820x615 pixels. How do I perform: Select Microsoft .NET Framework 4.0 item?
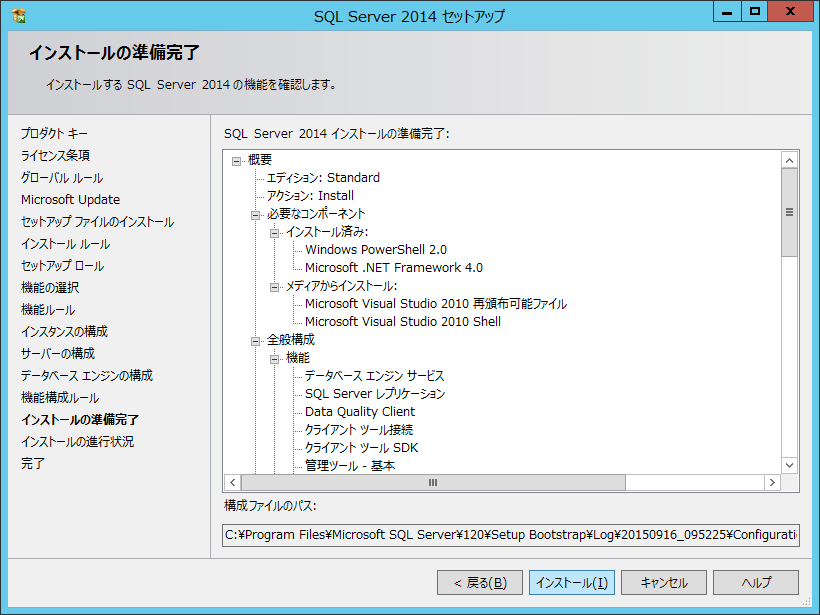394,268
